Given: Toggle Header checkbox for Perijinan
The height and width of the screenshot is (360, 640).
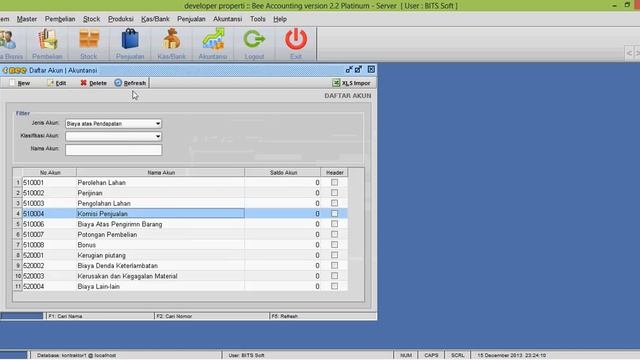Looking at the screenshot, I should coord(334,193).
